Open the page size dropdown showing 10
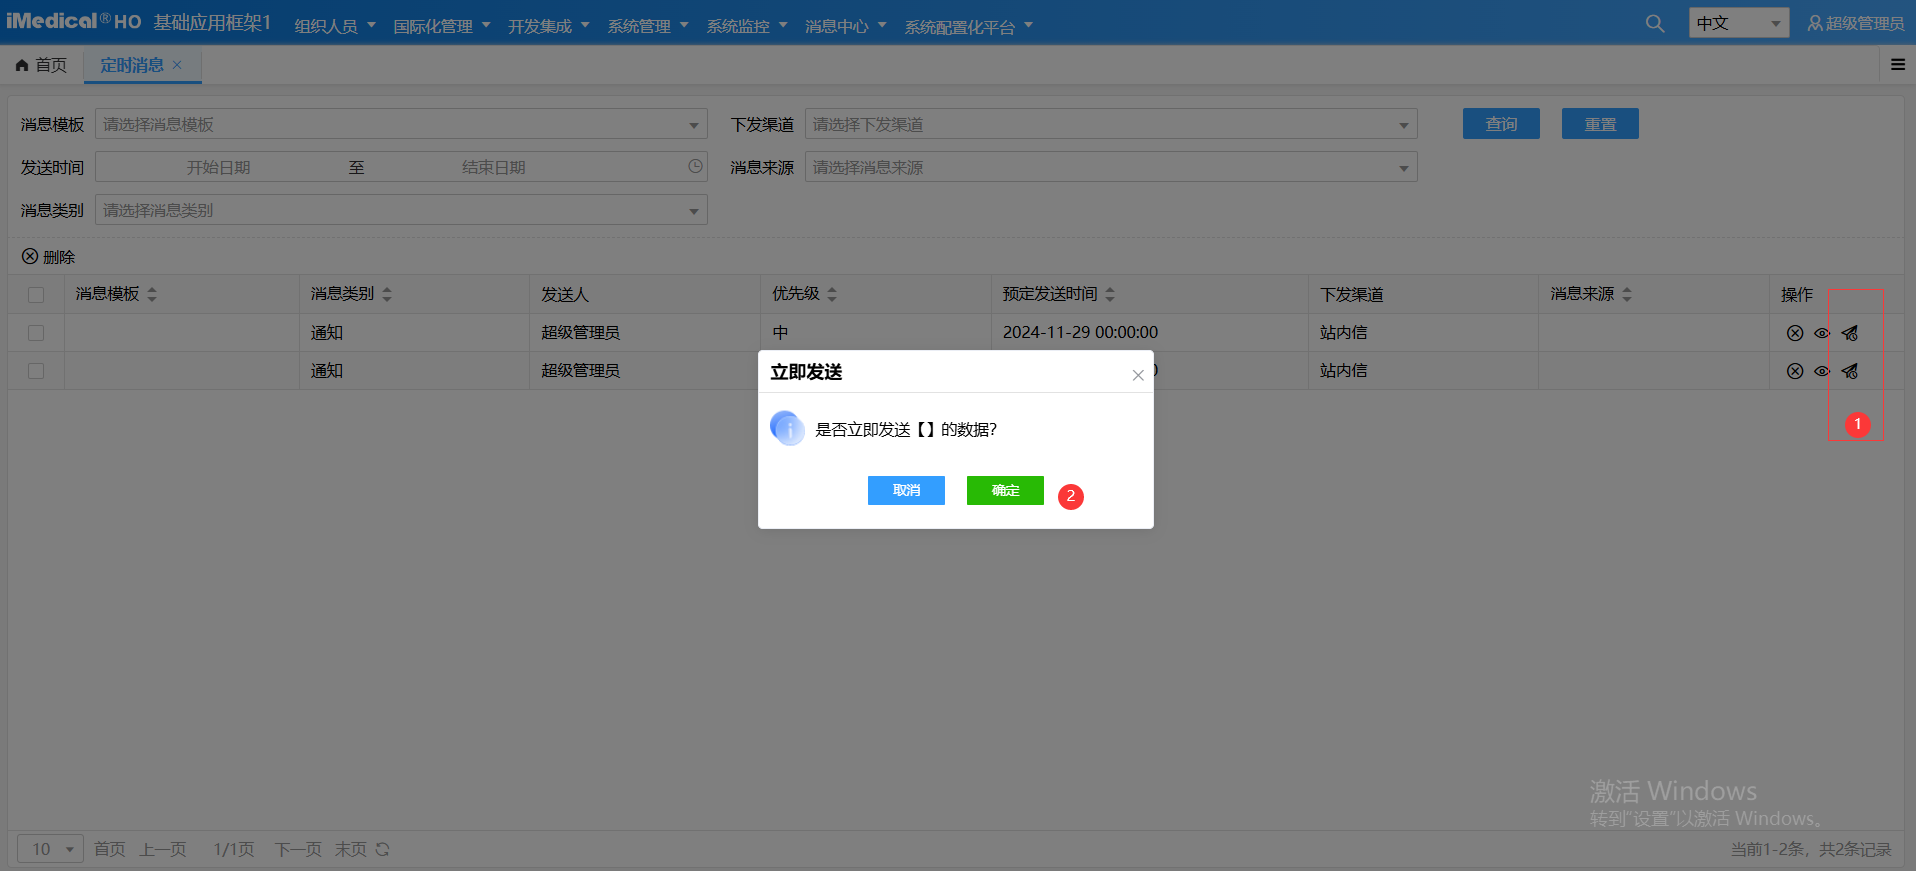Viewport: 1916px width, 871px height. click(x=50, y=849)
